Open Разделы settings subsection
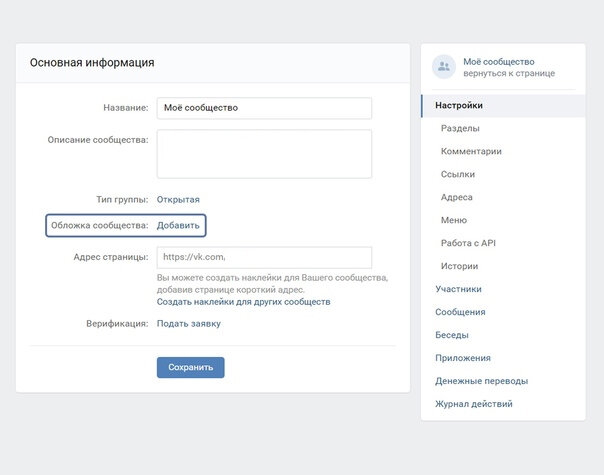Image resolution: width=604 pixels, height=475 pixels. [460, 128]
